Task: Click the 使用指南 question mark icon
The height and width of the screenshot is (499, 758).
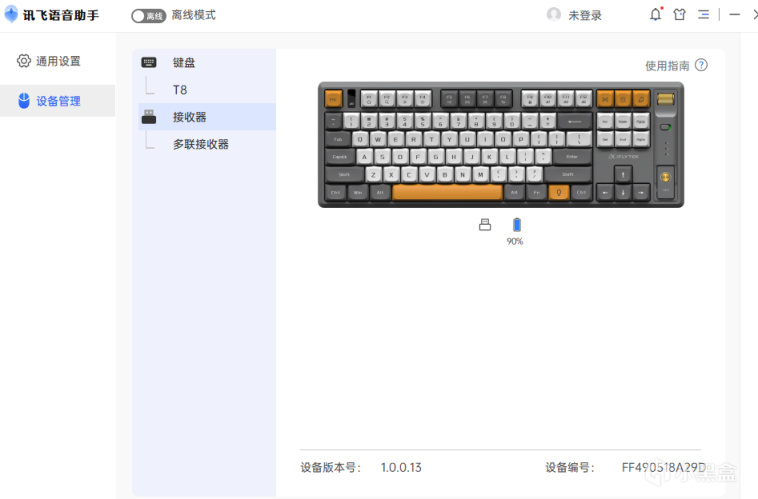Action: click(701, 65)
